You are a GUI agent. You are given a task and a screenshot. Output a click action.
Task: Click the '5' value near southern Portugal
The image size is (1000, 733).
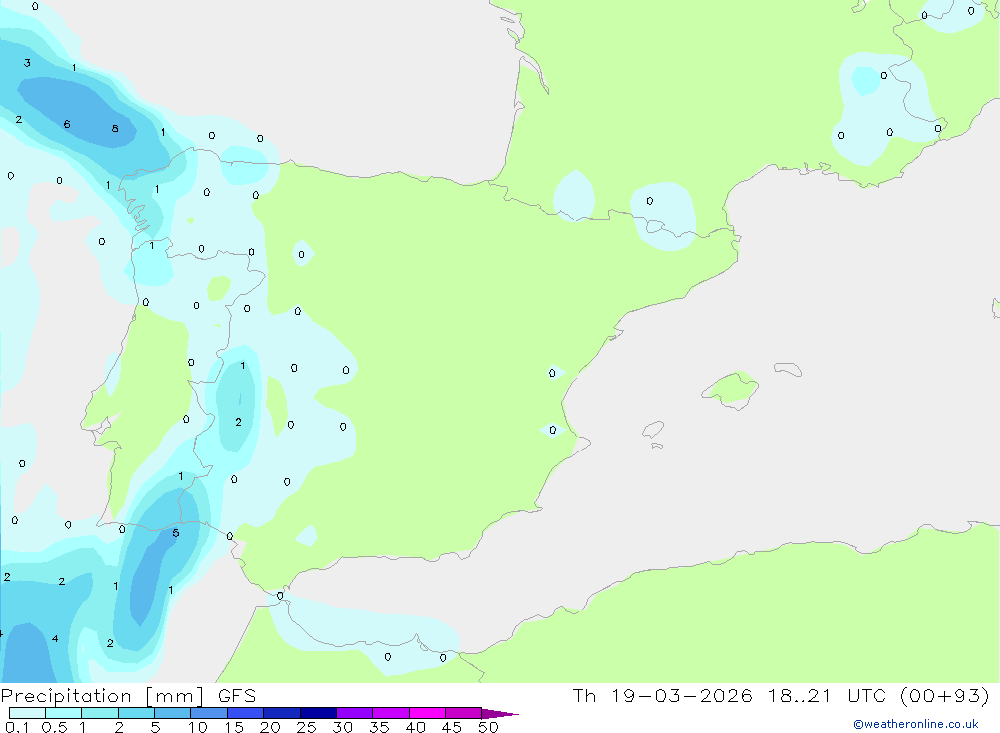coord(176,533)
